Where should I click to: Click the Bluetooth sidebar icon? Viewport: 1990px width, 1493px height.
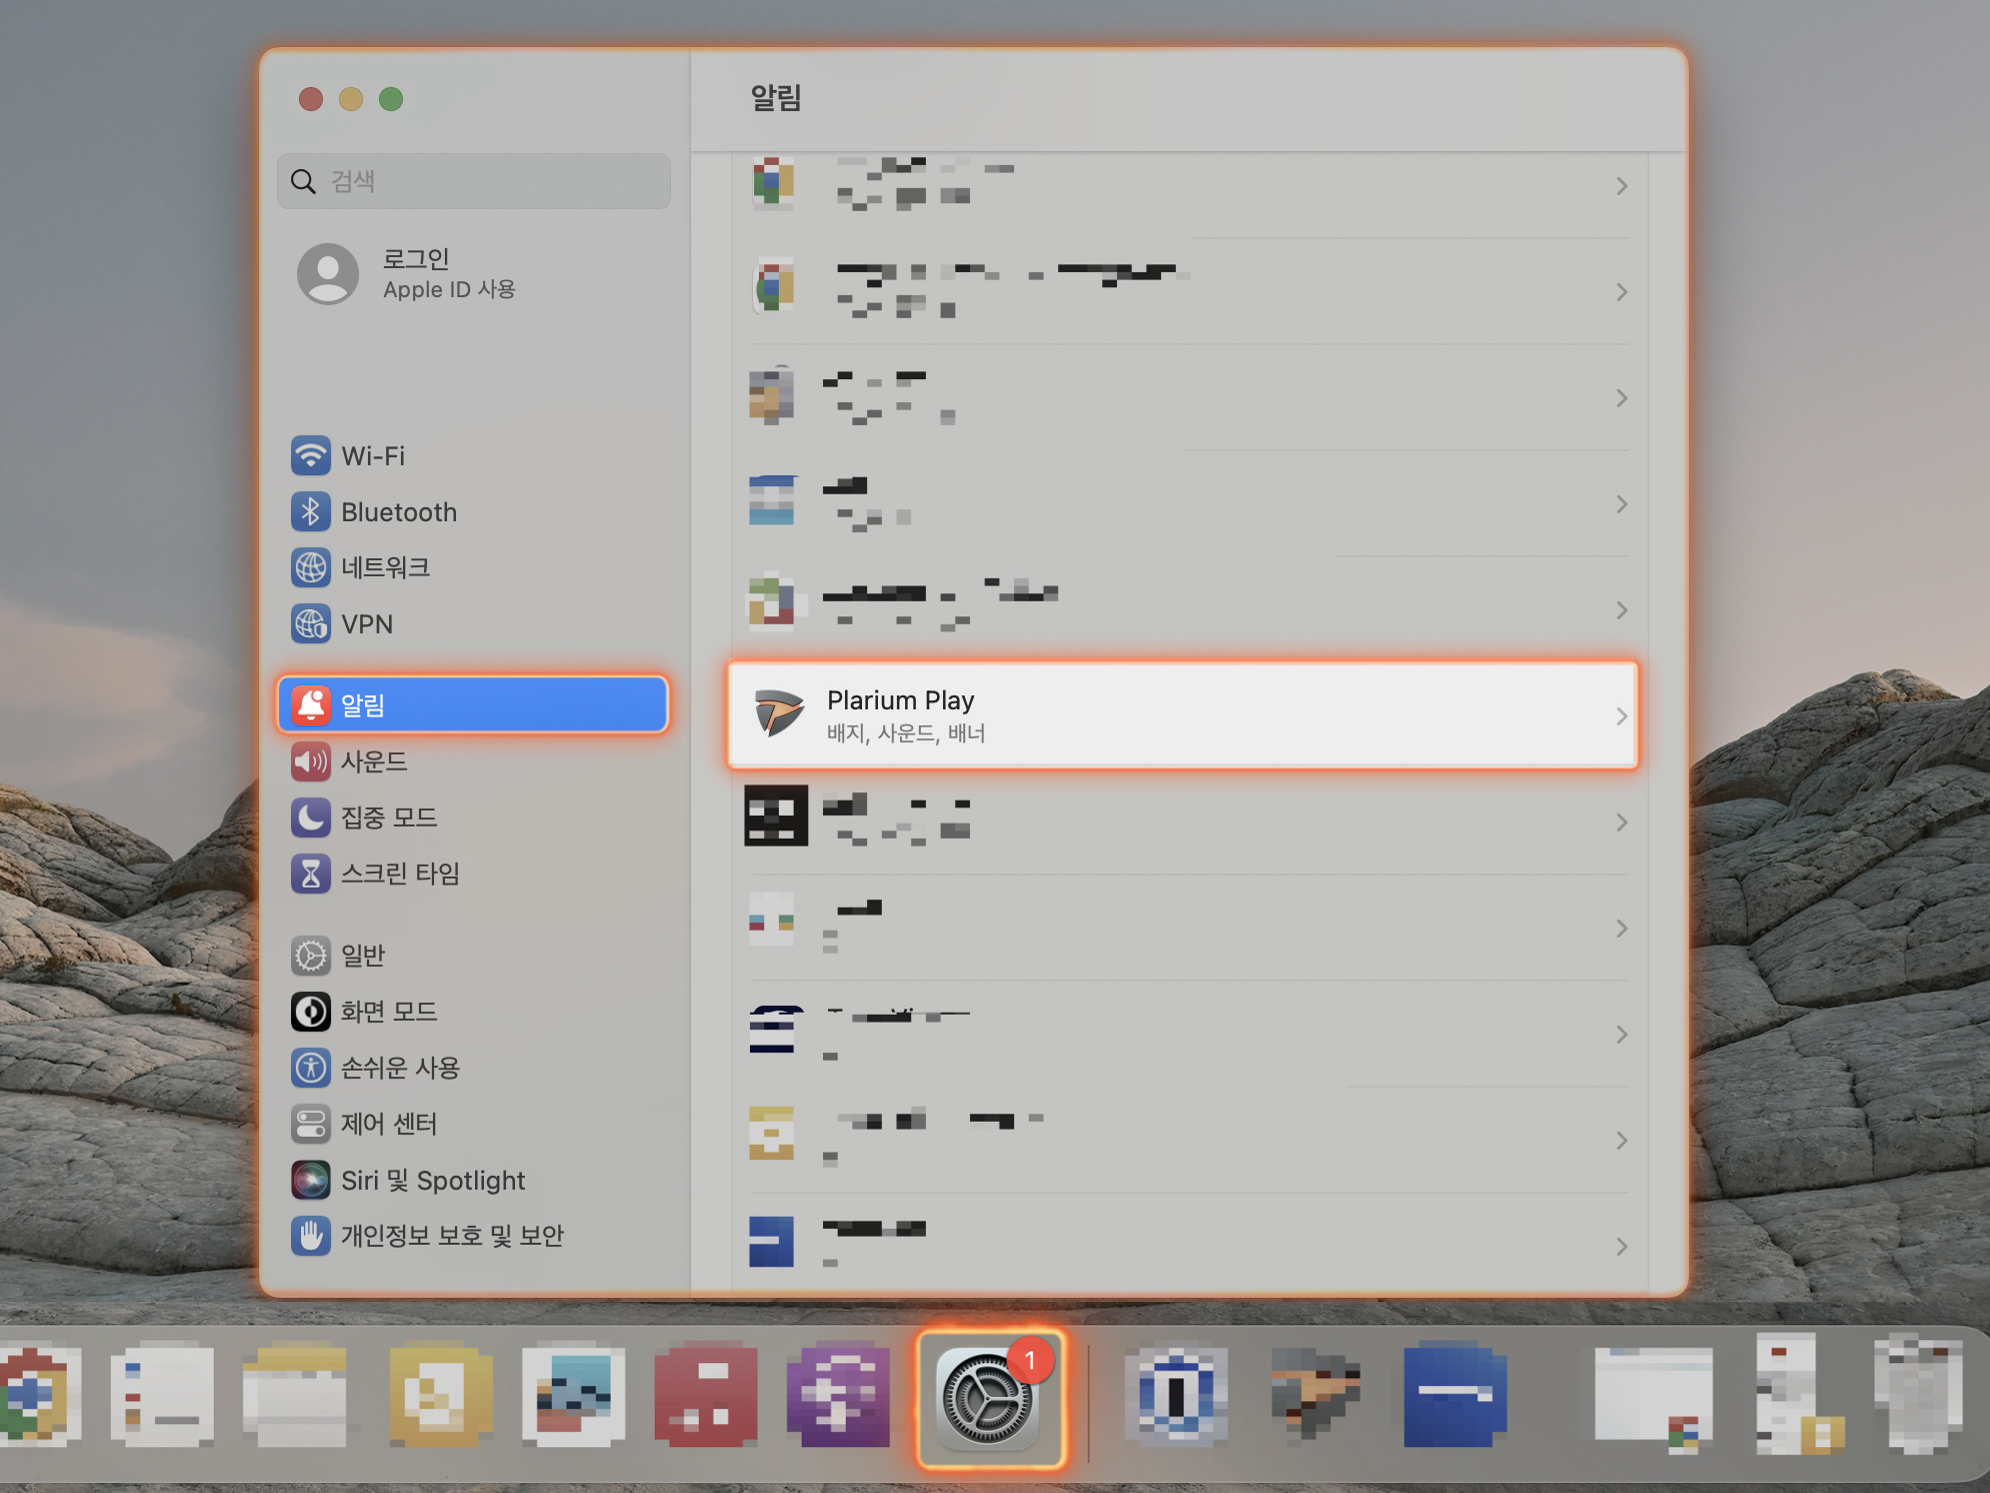click(311, 512)
